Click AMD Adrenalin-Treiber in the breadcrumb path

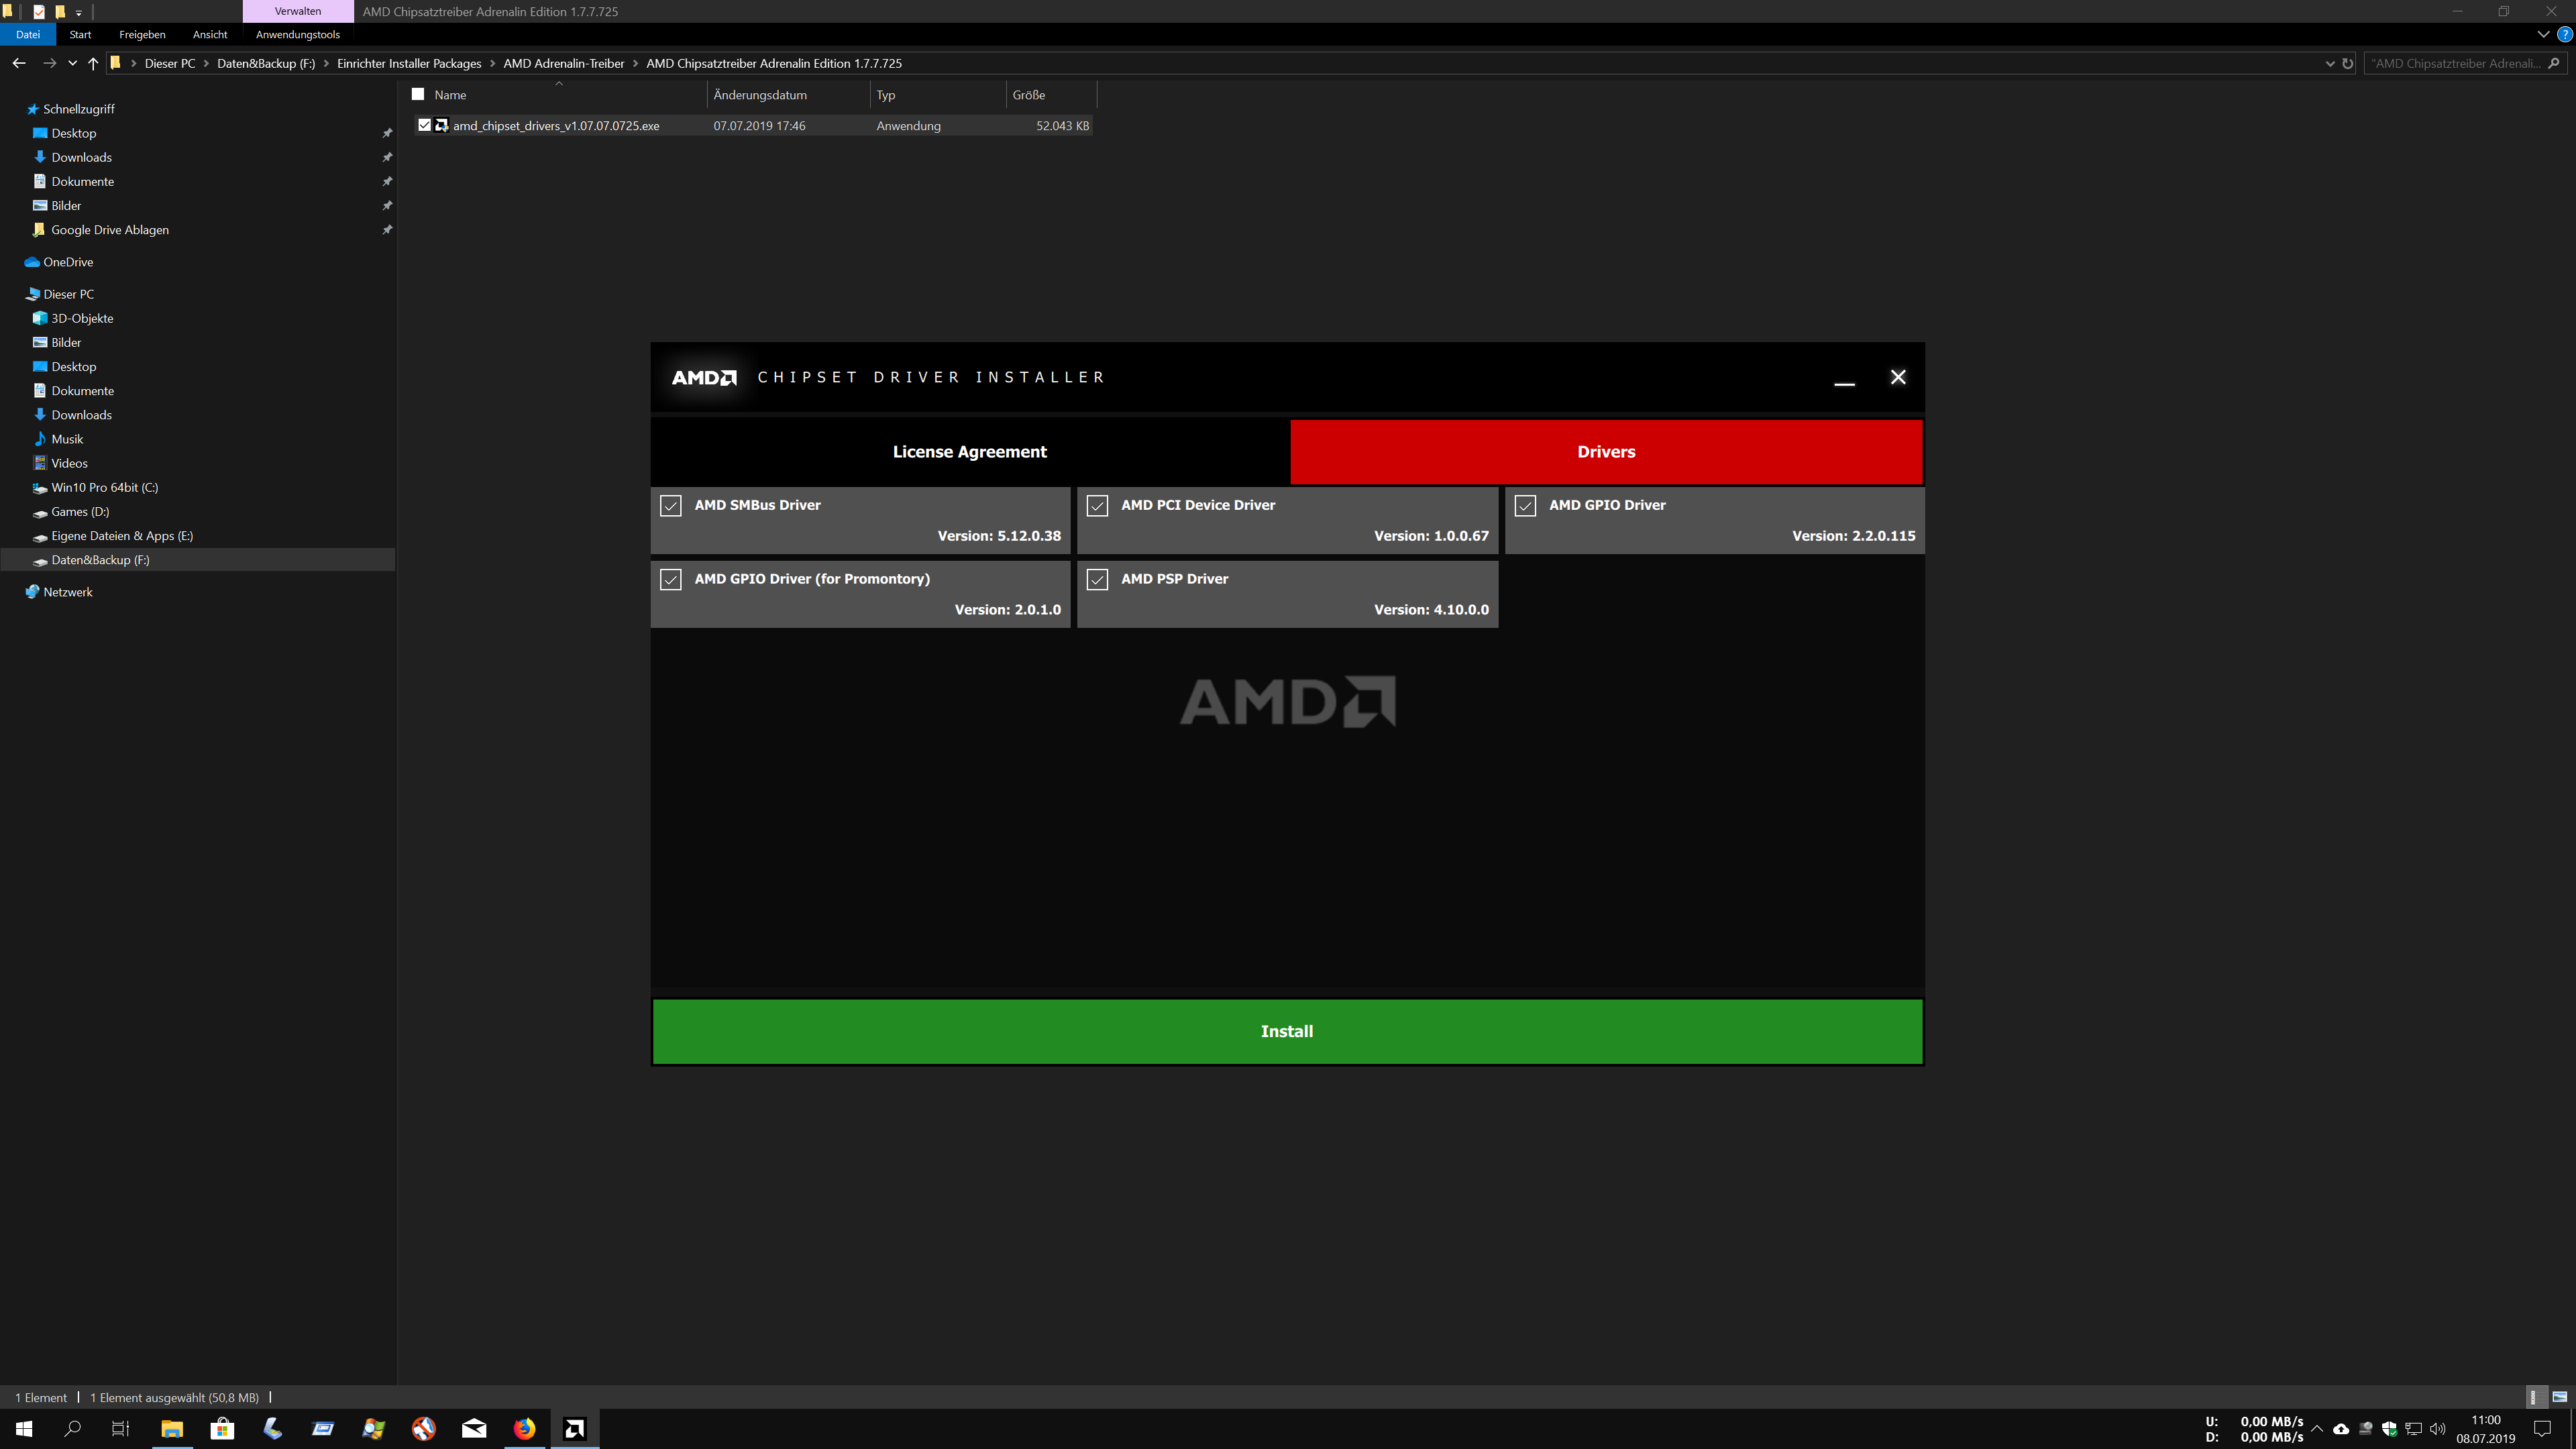coord(563,63)
